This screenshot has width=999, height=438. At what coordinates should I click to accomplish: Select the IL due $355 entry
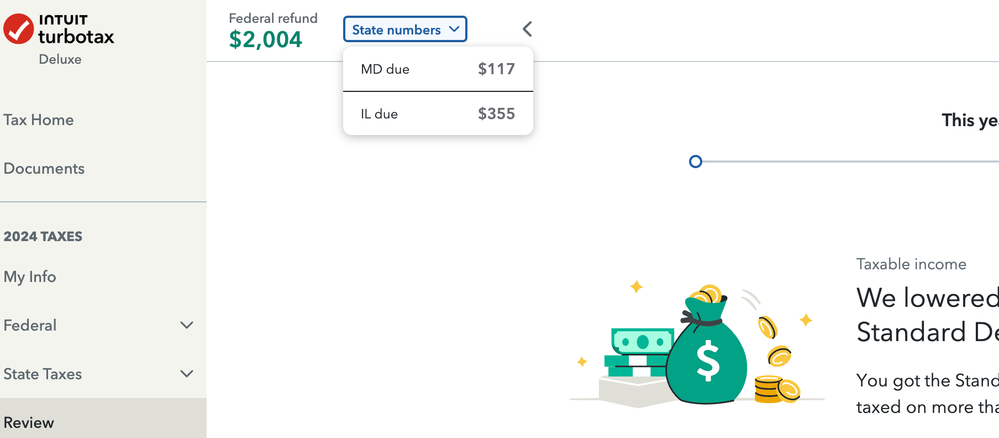point(438,113)
